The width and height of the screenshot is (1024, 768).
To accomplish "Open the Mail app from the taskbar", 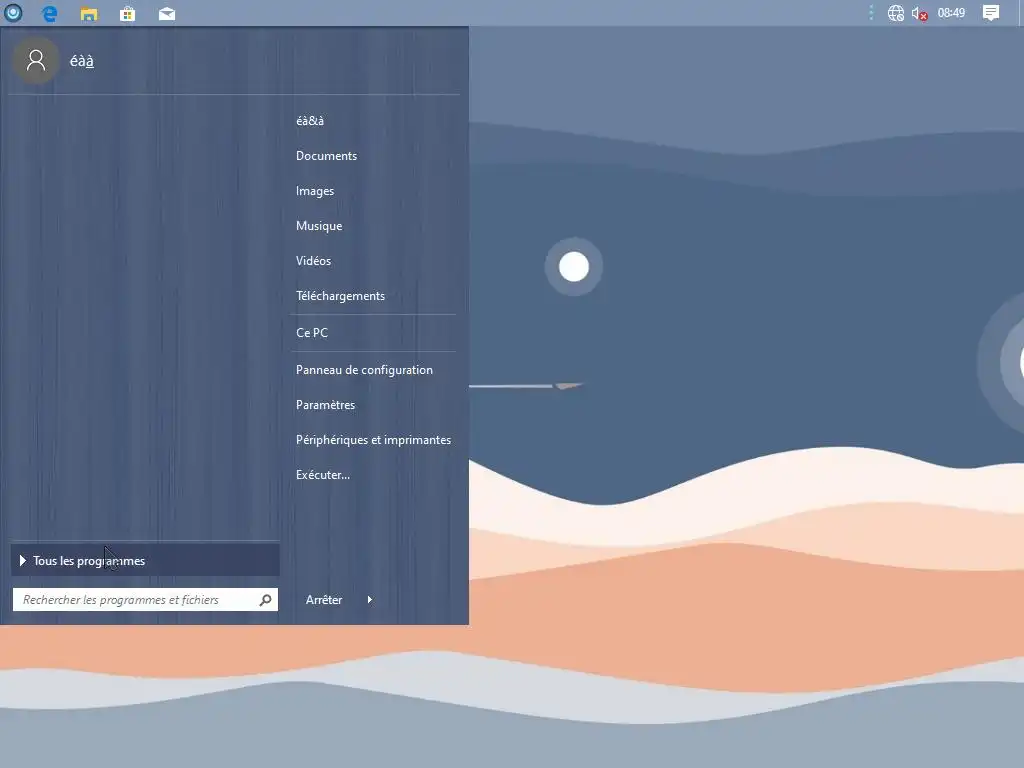I will pos(167,14).
